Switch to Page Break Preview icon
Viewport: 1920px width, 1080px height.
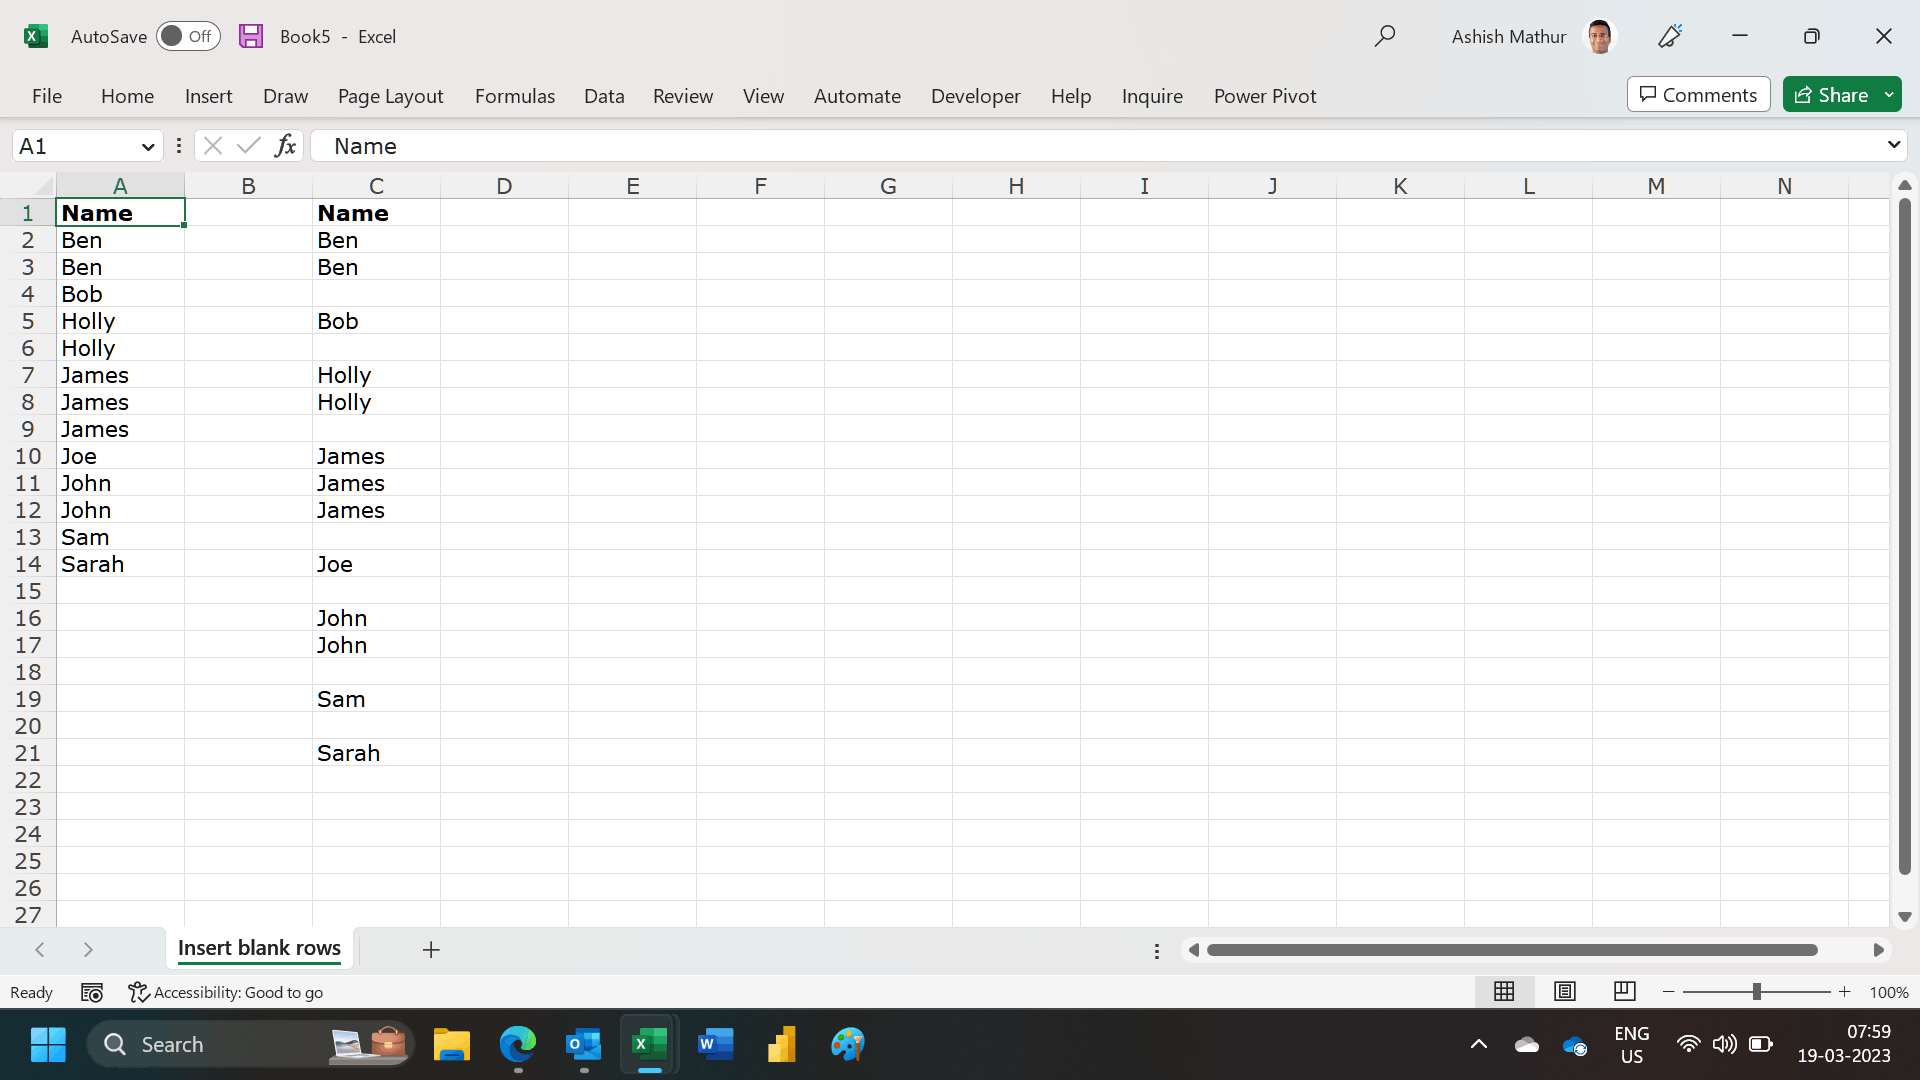(1625, 991)
